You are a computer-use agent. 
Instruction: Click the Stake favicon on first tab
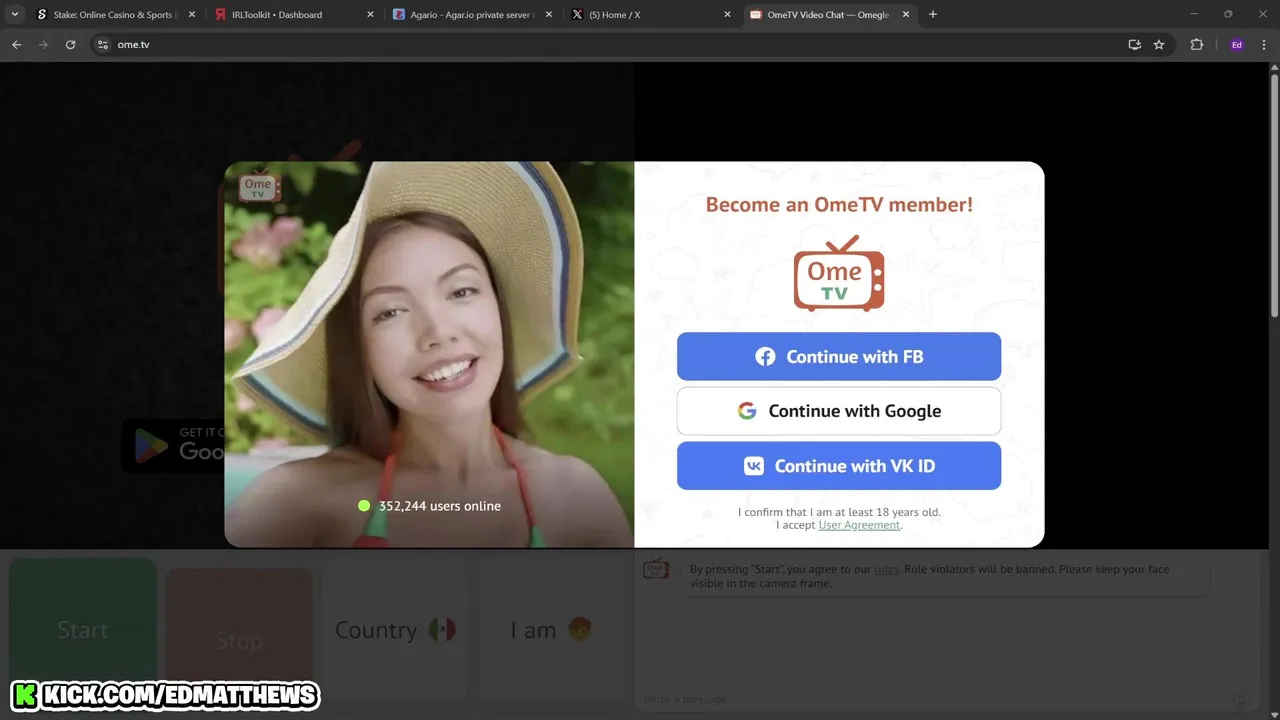coord(42,15)
